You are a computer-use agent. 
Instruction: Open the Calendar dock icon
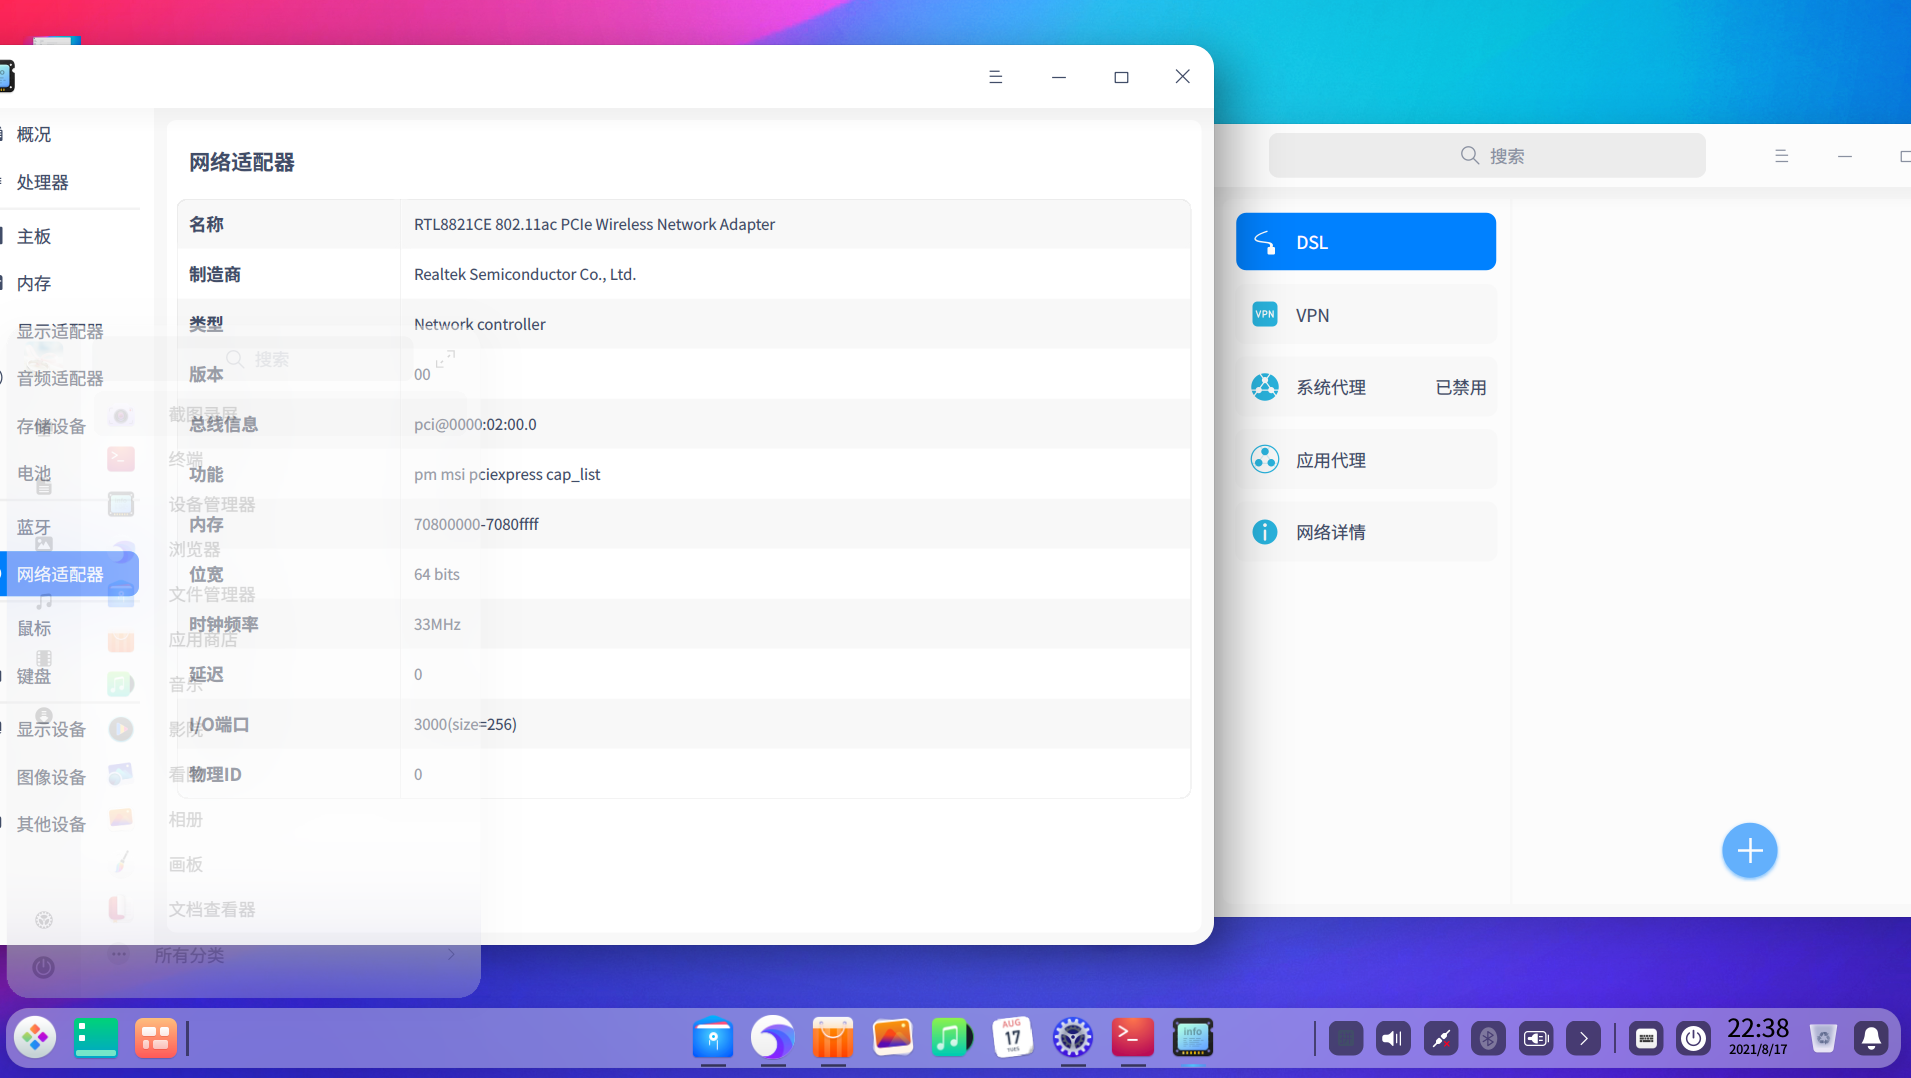1013,1038
